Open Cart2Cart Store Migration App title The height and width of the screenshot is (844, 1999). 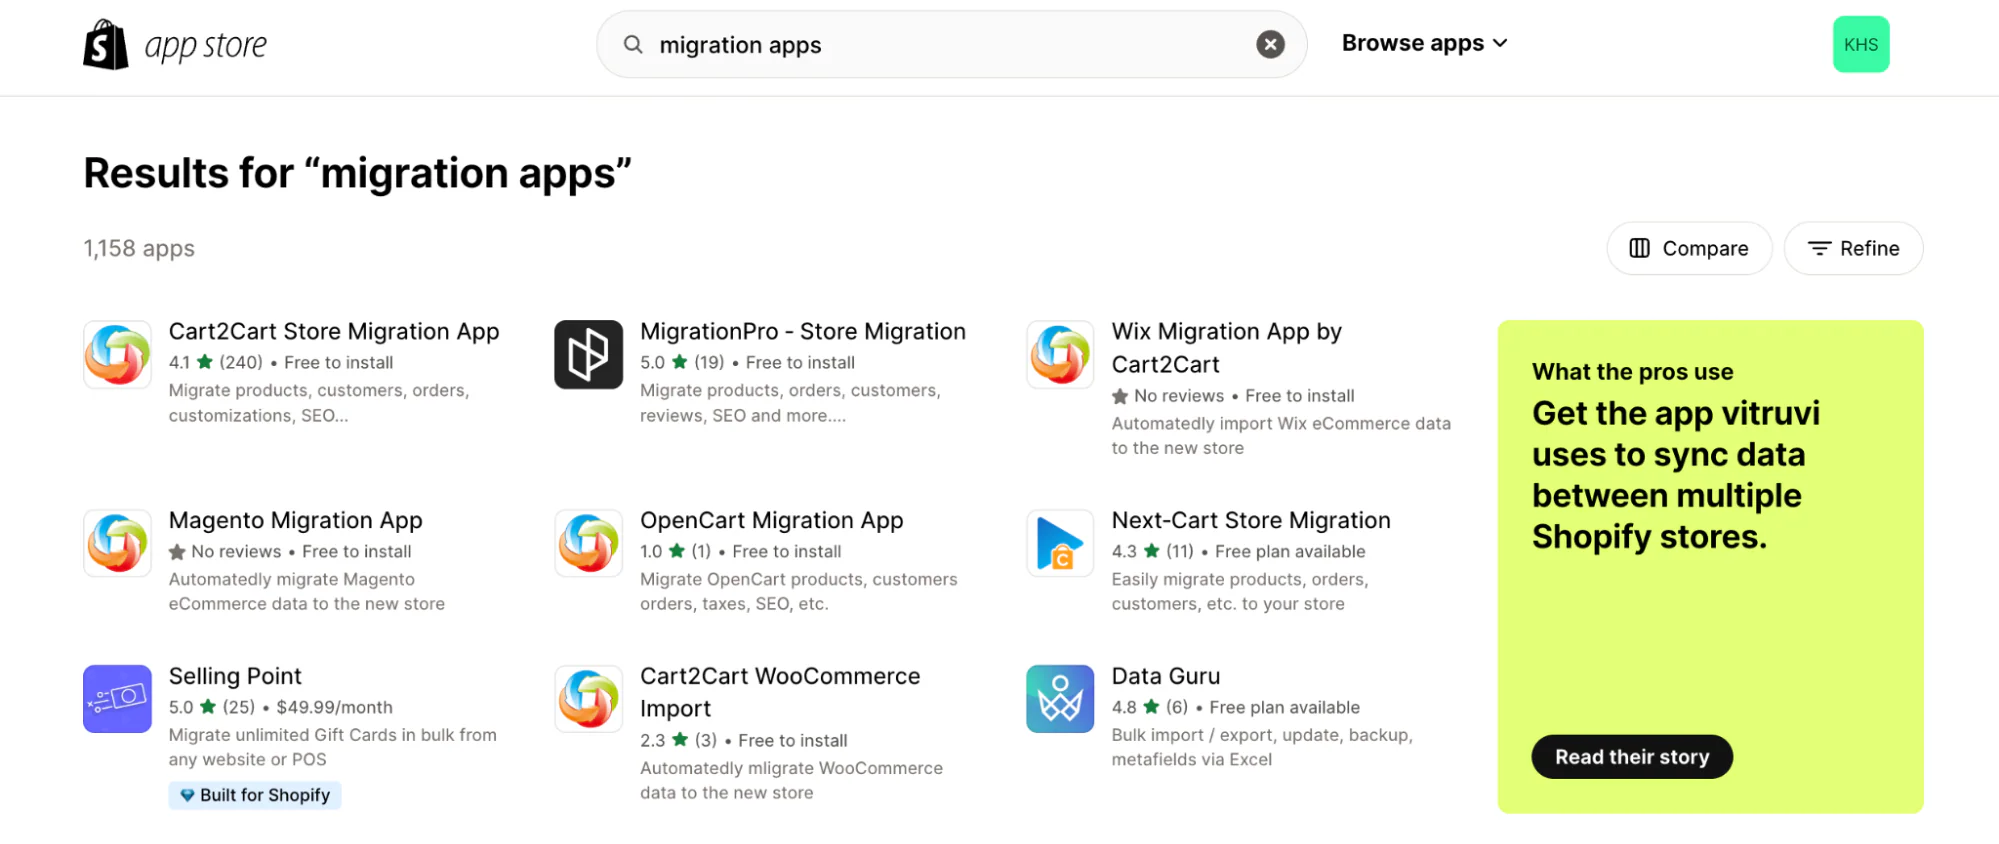334,331
